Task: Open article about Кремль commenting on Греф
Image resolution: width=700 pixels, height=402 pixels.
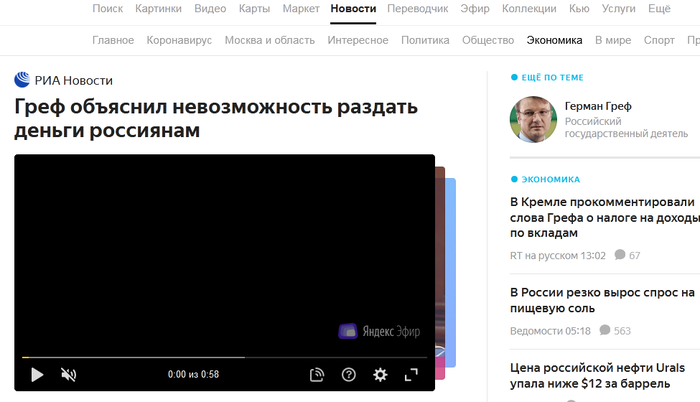Action: click(602, 215)
